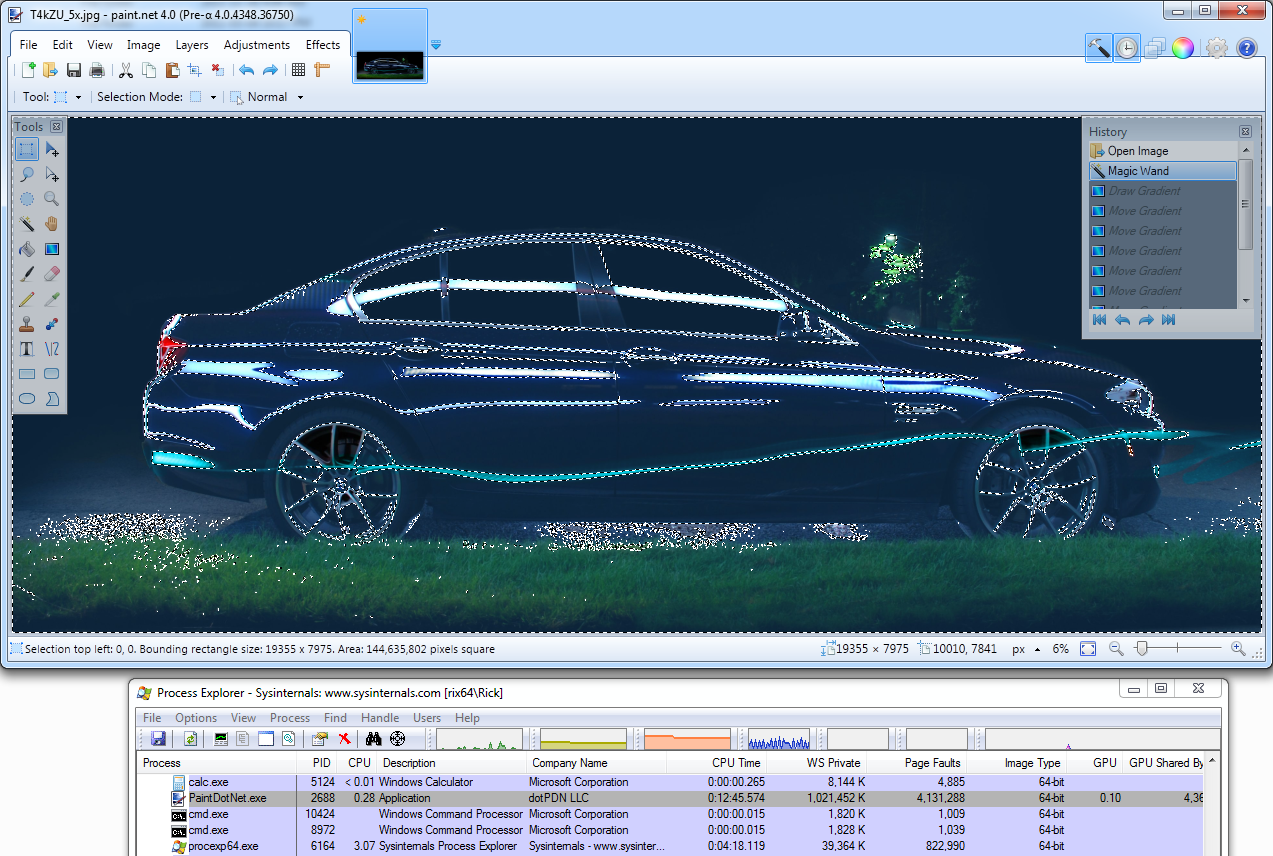Click the Deselect icon in the toolbar
This screenshot has width=1273, height=856.
pyautogui.click(x=218, y=70)
